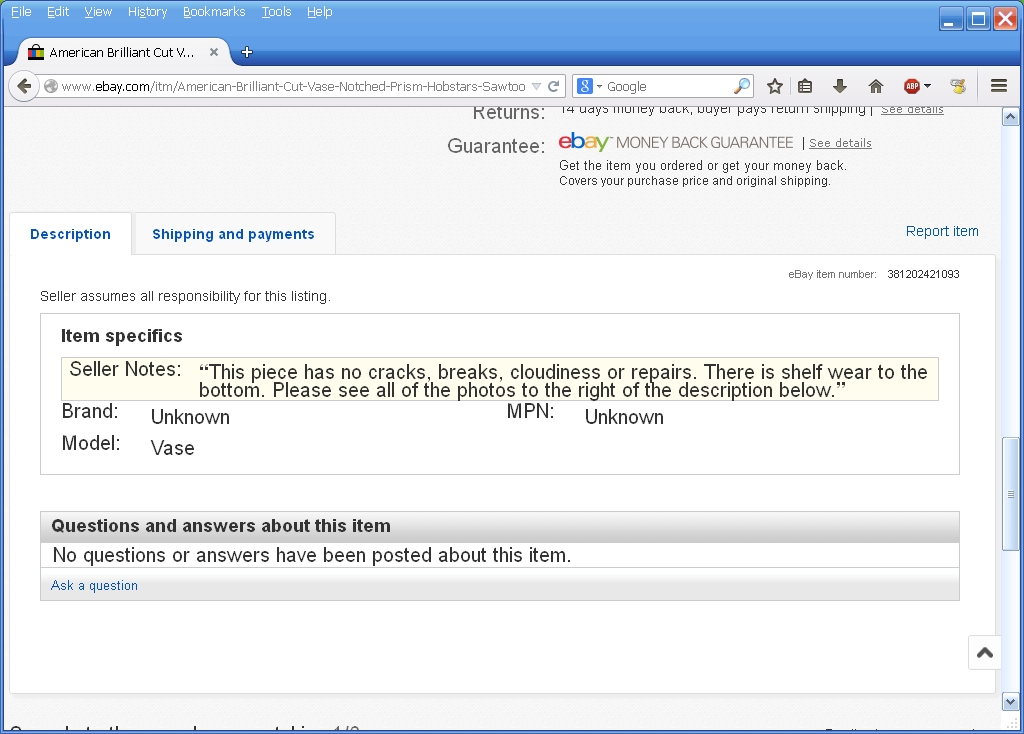Image resolution: width=1024 pixels, height=734 pixels.
Task: Bookmark this page with the star icon
Action: 774,86
